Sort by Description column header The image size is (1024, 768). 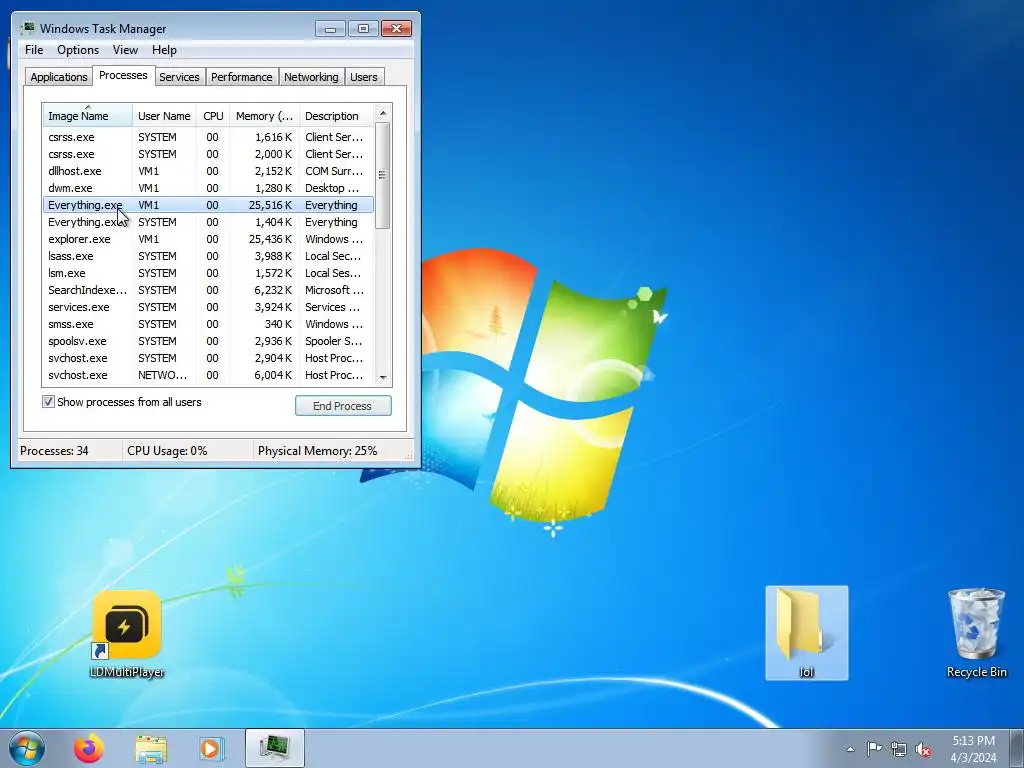click(x=336, y=116)
